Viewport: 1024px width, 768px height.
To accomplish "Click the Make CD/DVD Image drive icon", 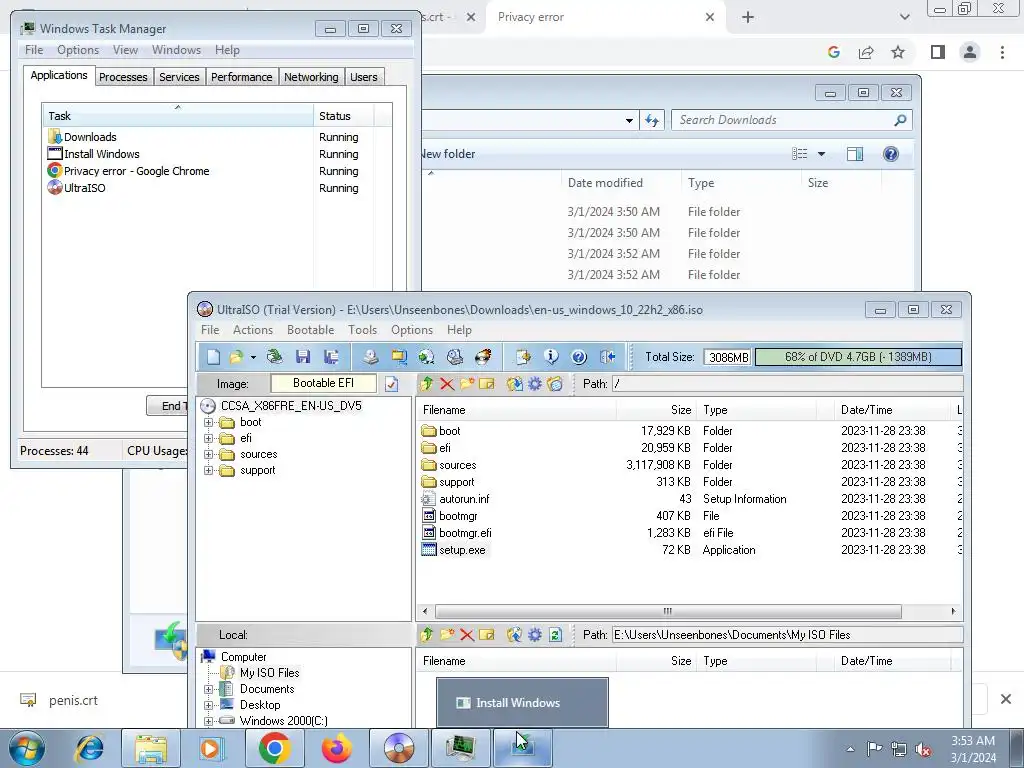I will [x=371, y=357].
